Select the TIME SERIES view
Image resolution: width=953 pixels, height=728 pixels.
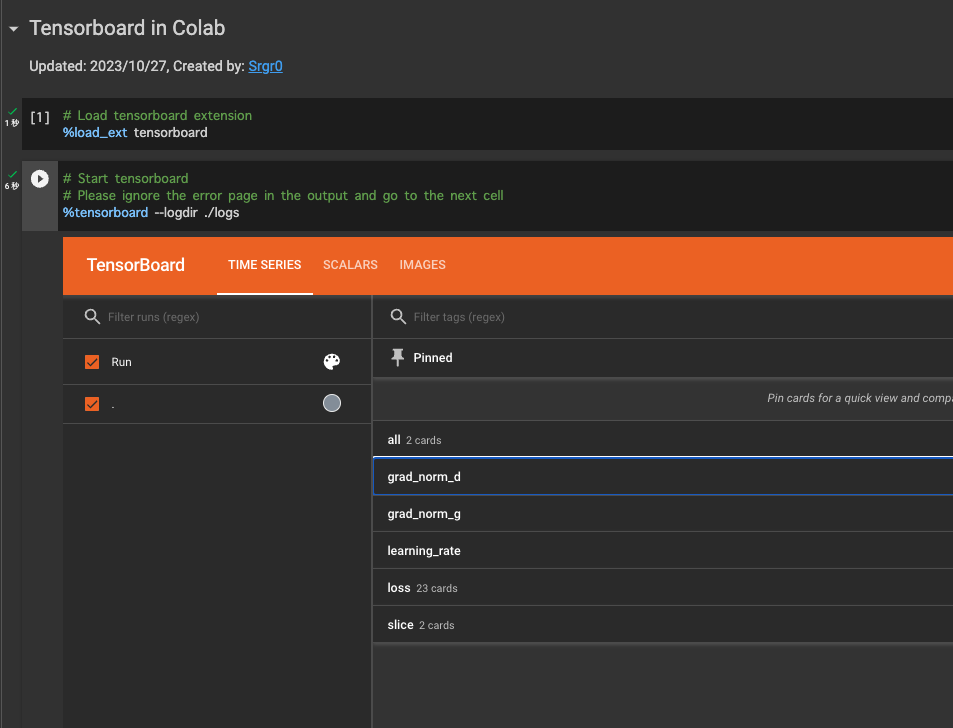click(264, 265)
